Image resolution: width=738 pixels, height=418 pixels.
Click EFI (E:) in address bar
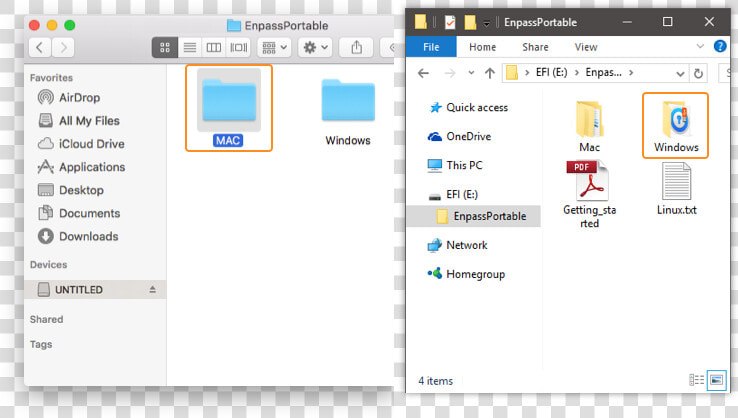coord(552,72)
